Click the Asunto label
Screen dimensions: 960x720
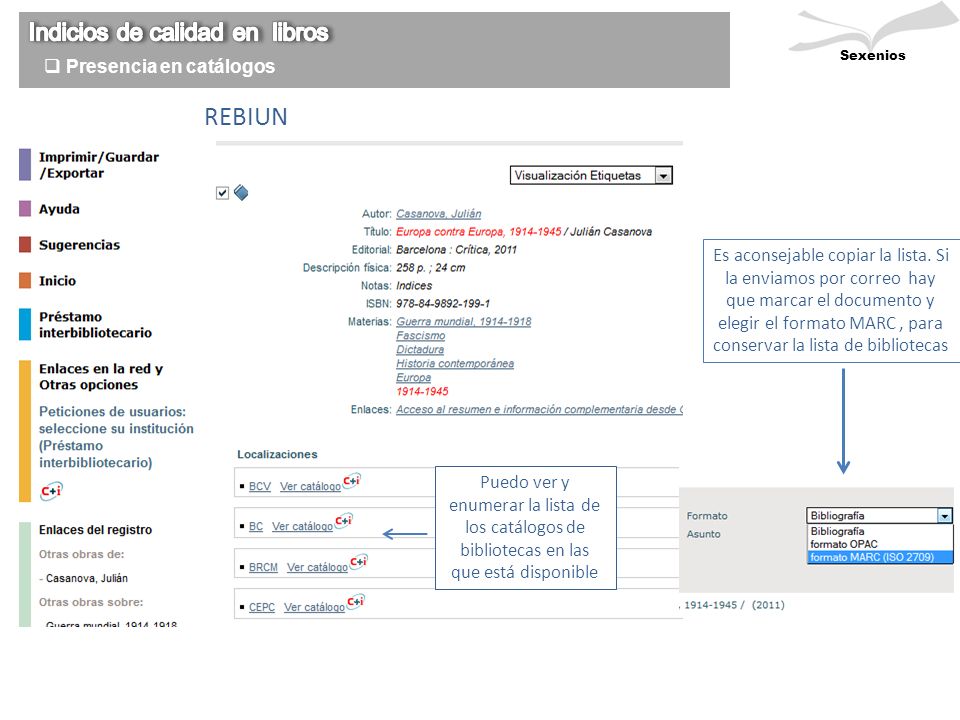point(703,534)
